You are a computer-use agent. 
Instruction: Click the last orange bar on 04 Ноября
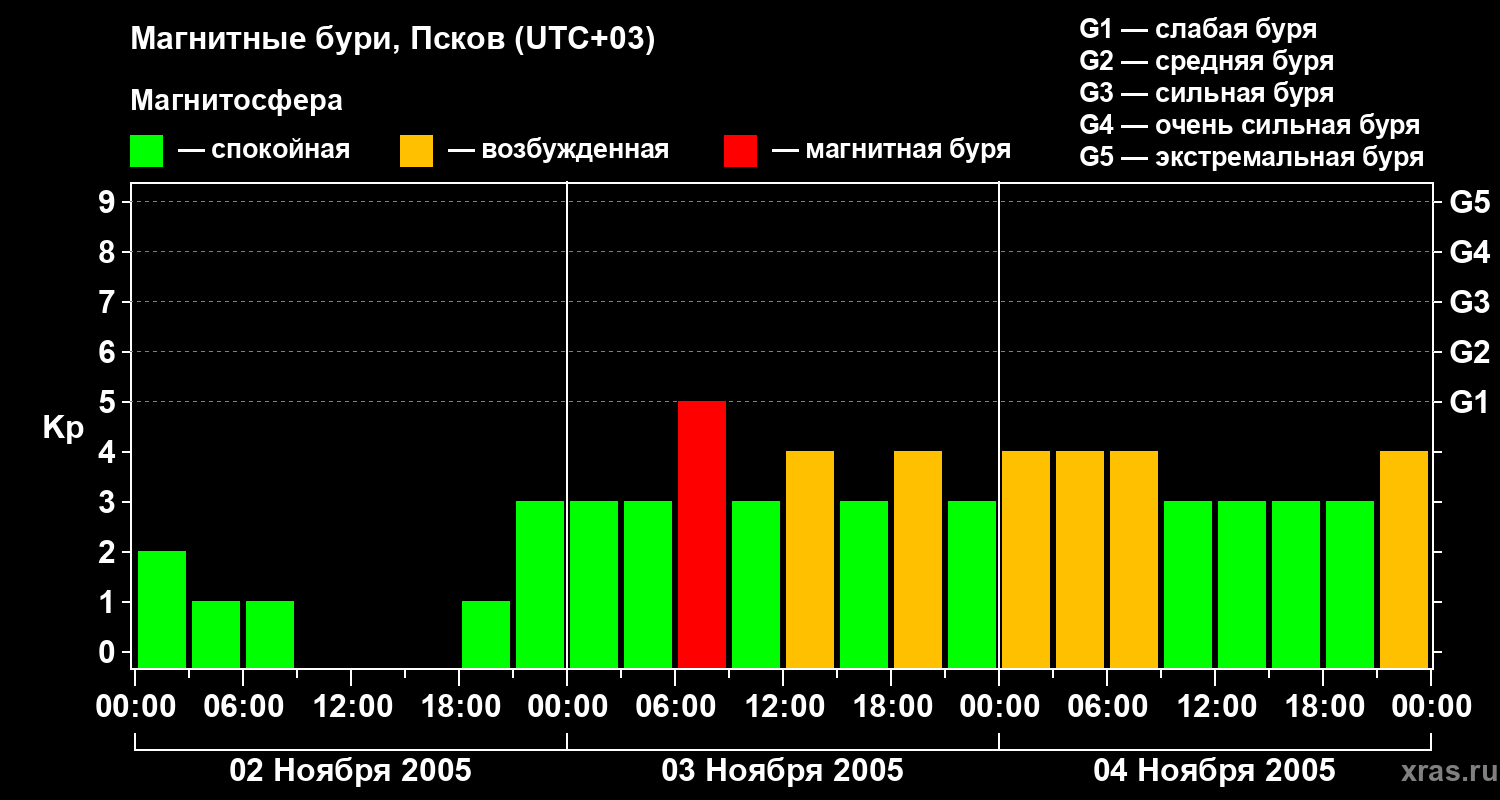click(x=1404, y=559)
